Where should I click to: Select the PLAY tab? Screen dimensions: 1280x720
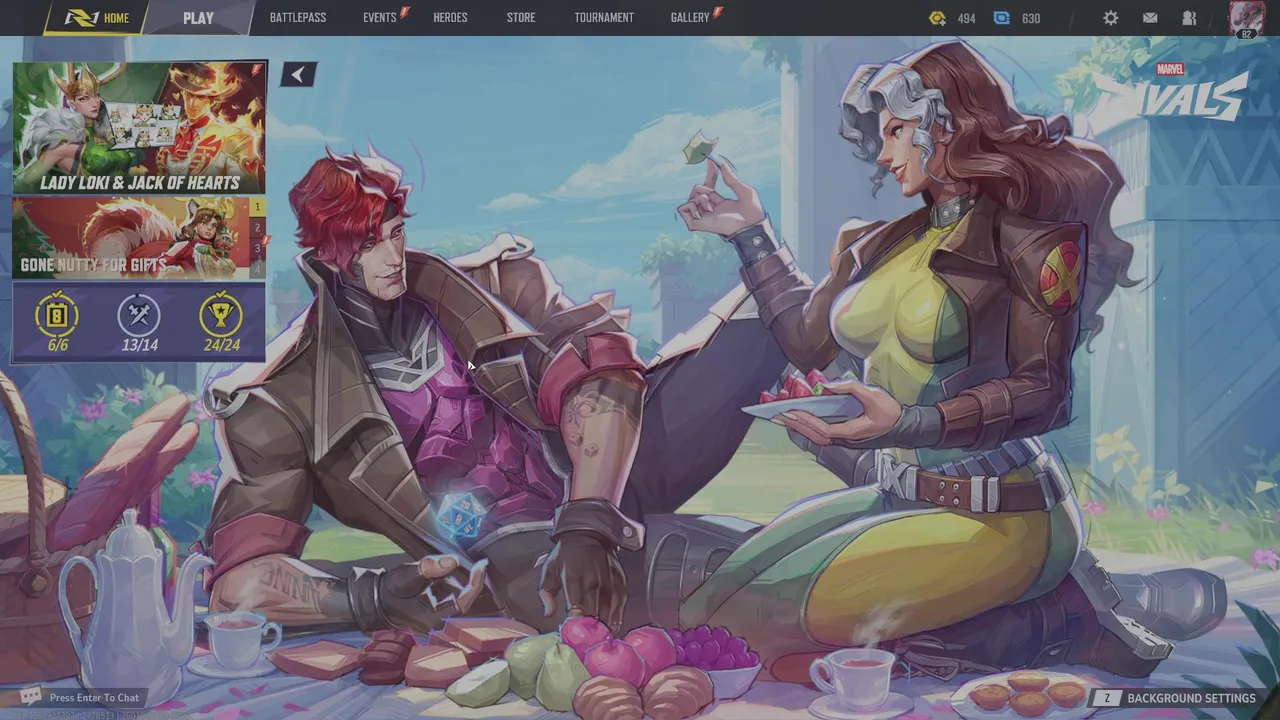point(198,18)
